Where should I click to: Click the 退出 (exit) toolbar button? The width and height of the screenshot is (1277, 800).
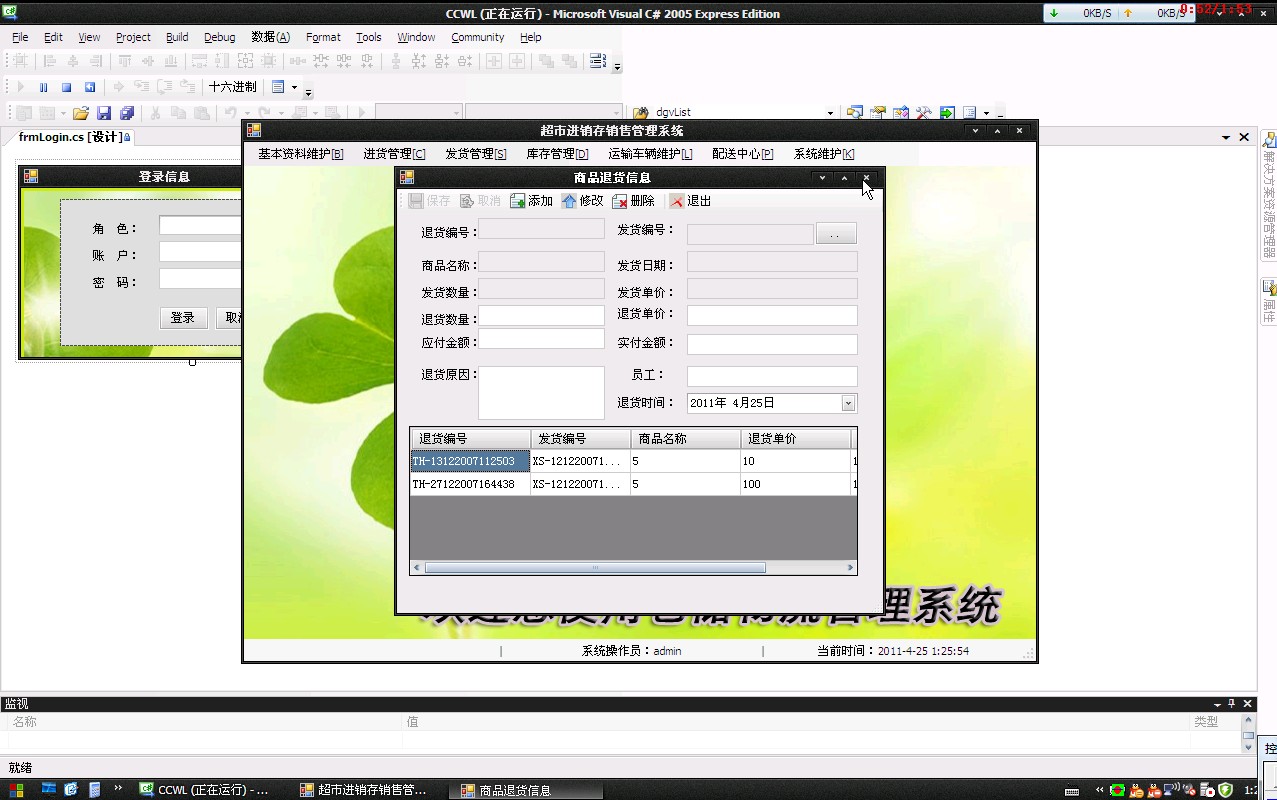click(690, 201)
